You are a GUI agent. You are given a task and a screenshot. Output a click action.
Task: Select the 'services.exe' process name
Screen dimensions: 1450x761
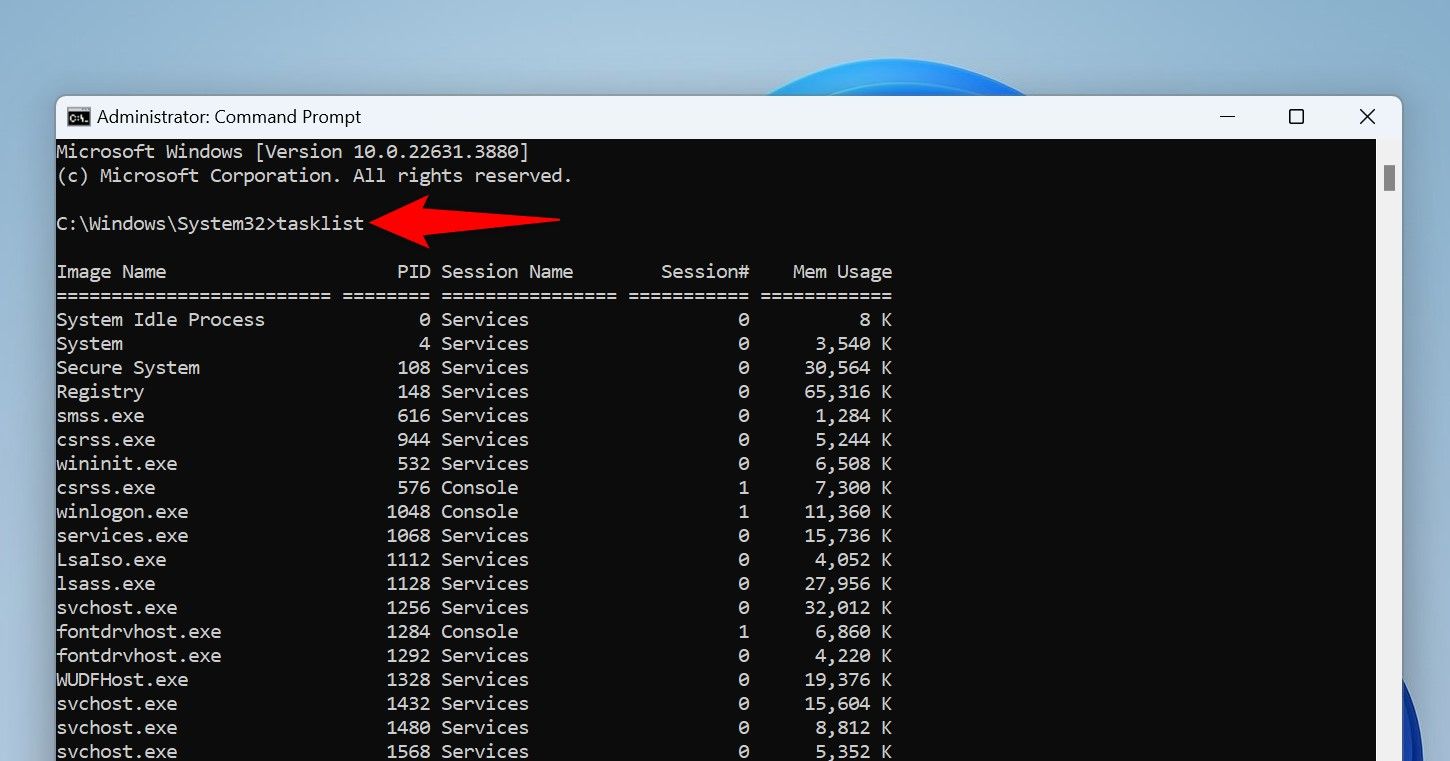122,536
